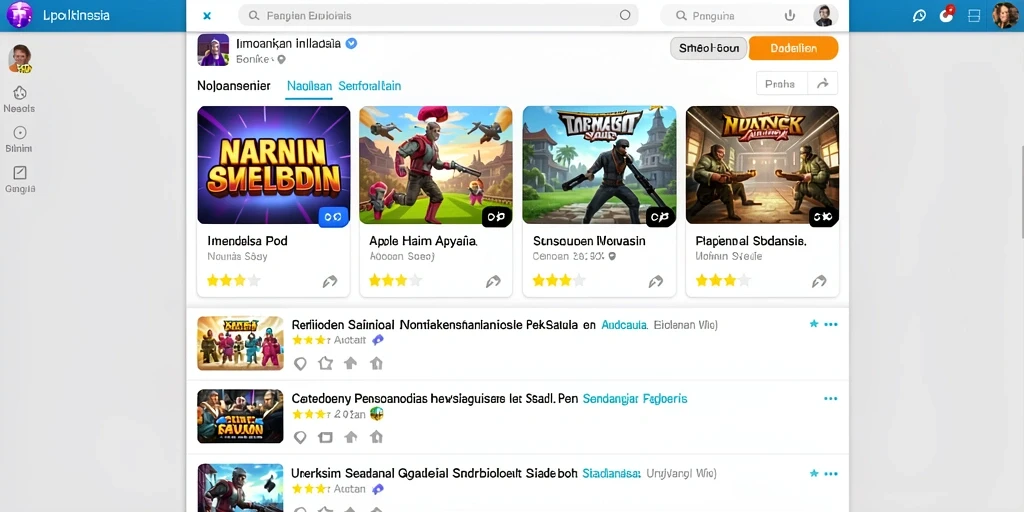Click badge icon on Flapenoal Sbdansie thumbnail
This screenshot has width=1024, height=512.
coord(823,217)
